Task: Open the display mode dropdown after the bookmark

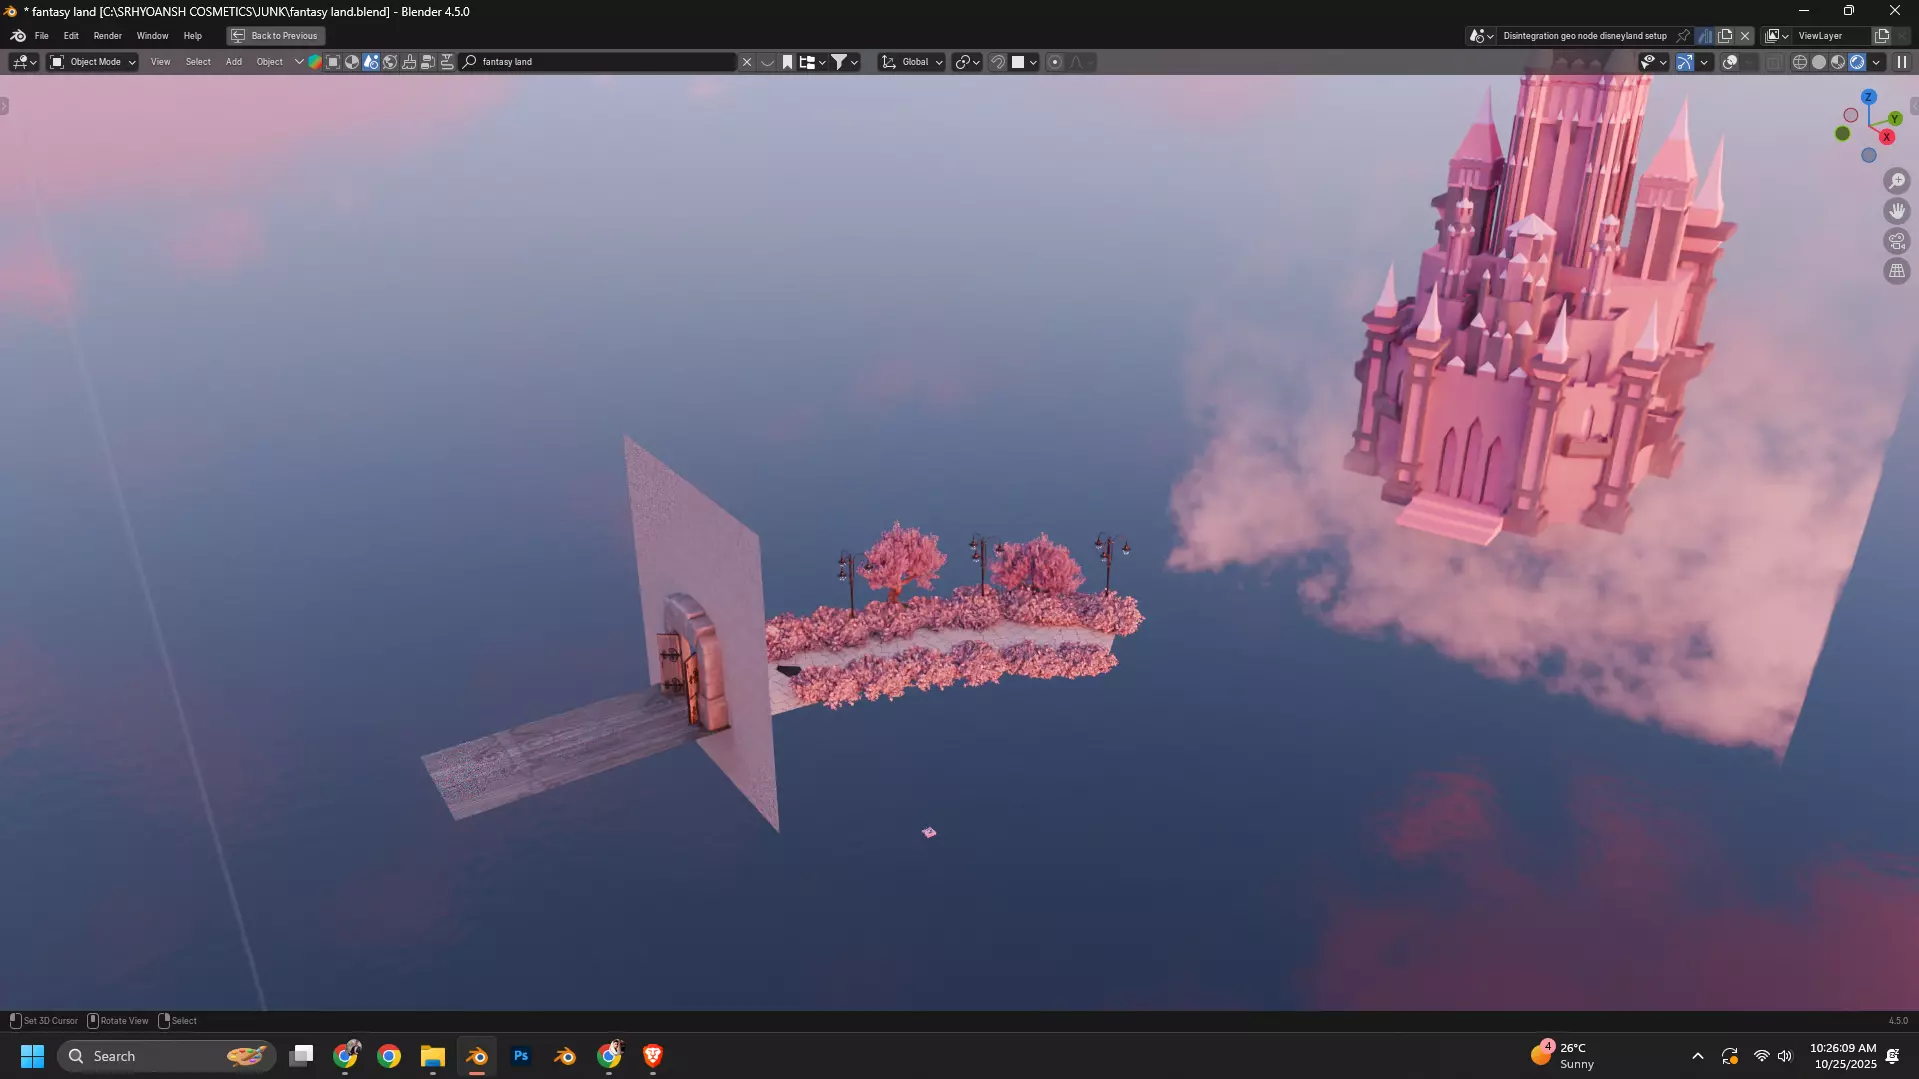Action: point(812,62)
